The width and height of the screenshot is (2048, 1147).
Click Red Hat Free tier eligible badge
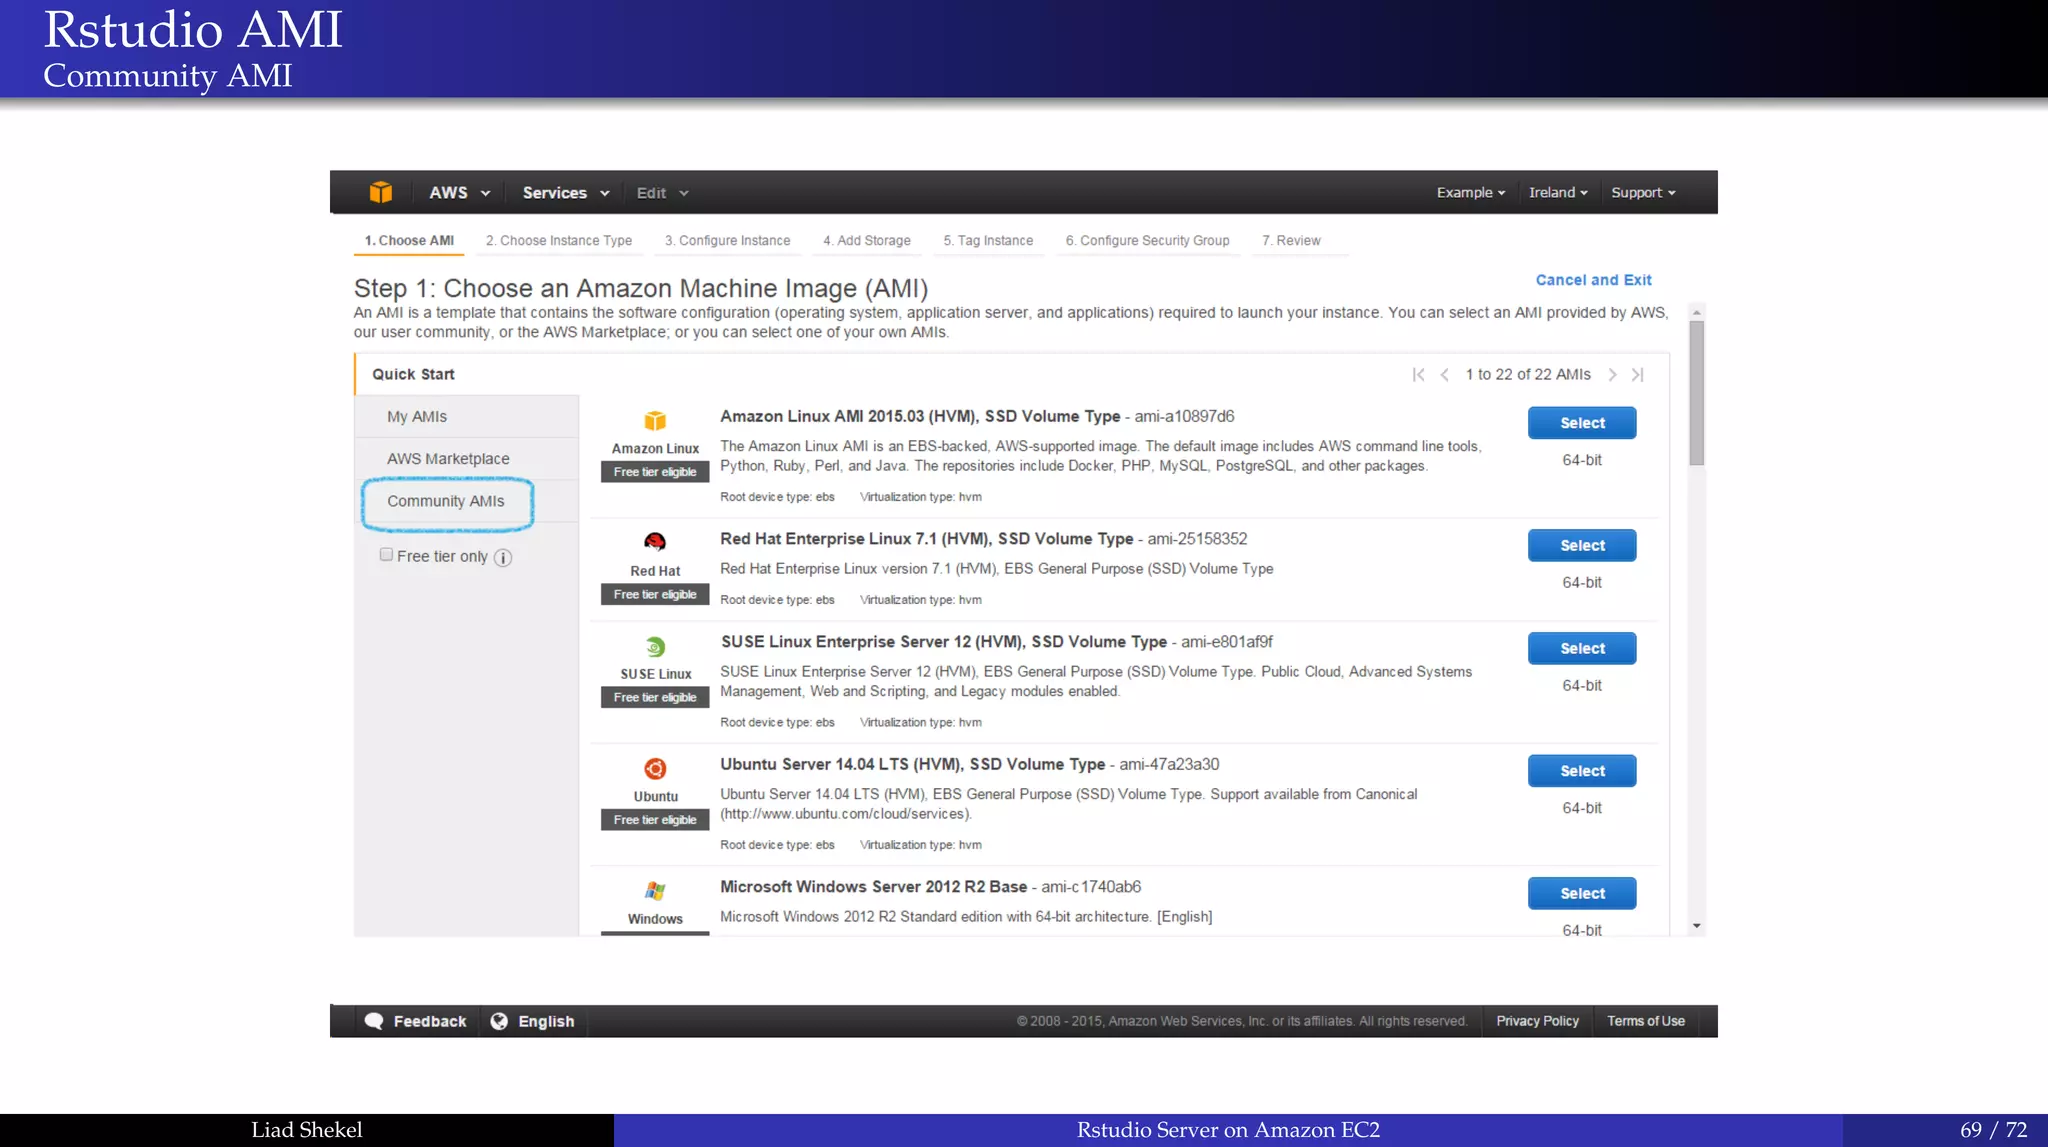(655, 594)
